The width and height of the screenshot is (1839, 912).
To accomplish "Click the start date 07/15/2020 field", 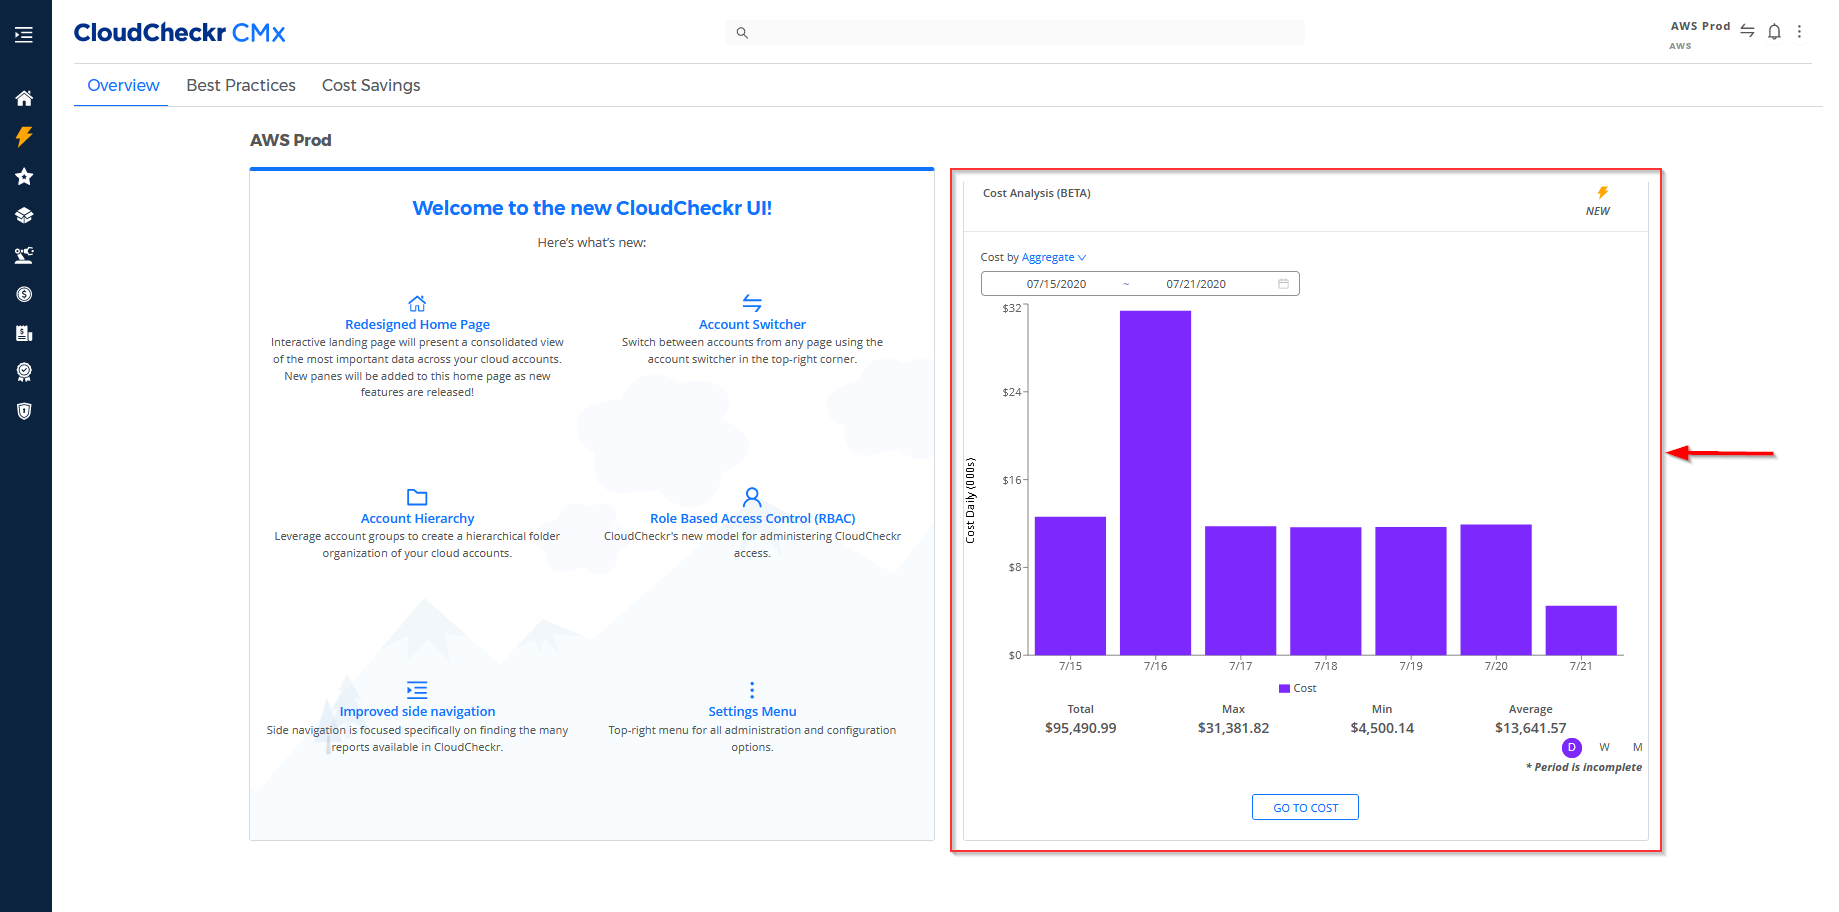I will pos(1056,284).
